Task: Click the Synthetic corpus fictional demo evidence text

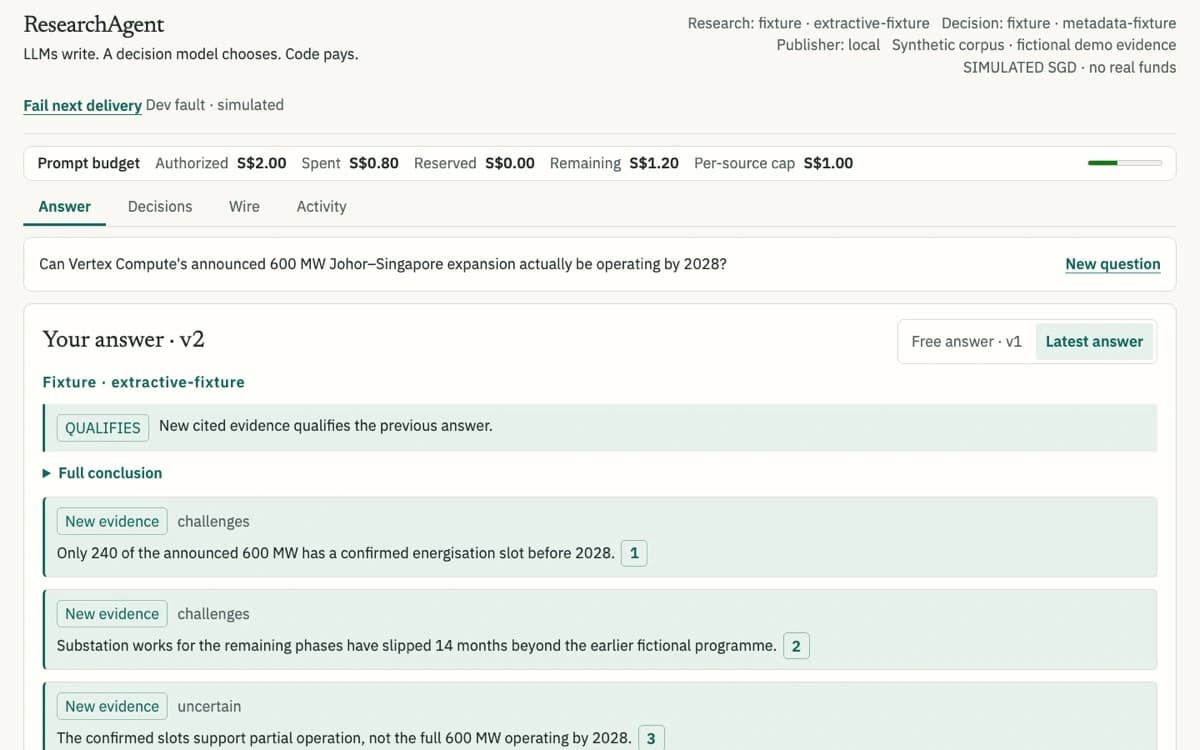Action: click(1034, 45)
